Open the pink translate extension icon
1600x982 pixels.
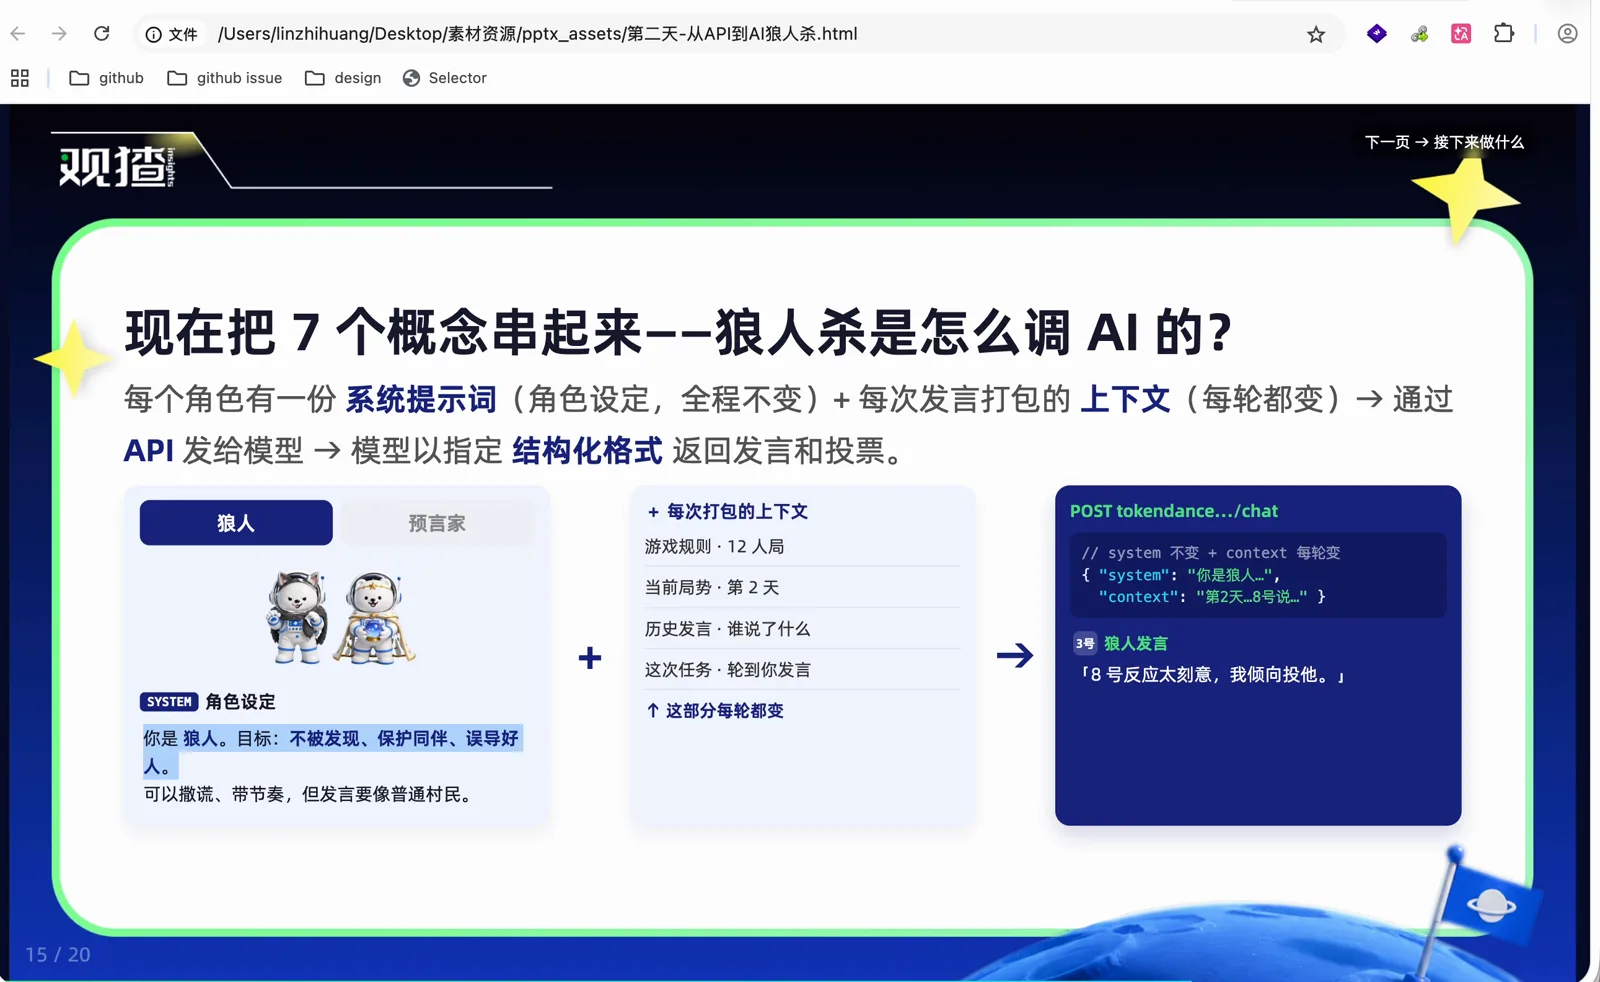click(1461, 34)
